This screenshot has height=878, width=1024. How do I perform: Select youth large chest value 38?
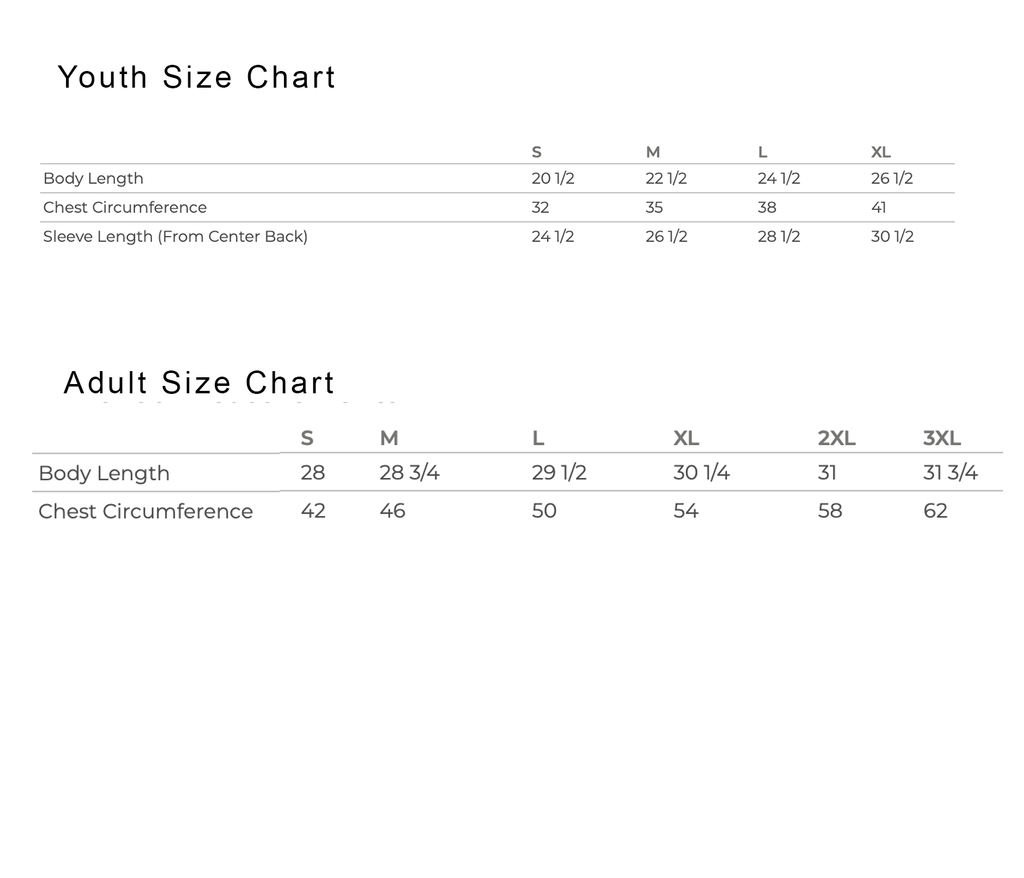767,207
